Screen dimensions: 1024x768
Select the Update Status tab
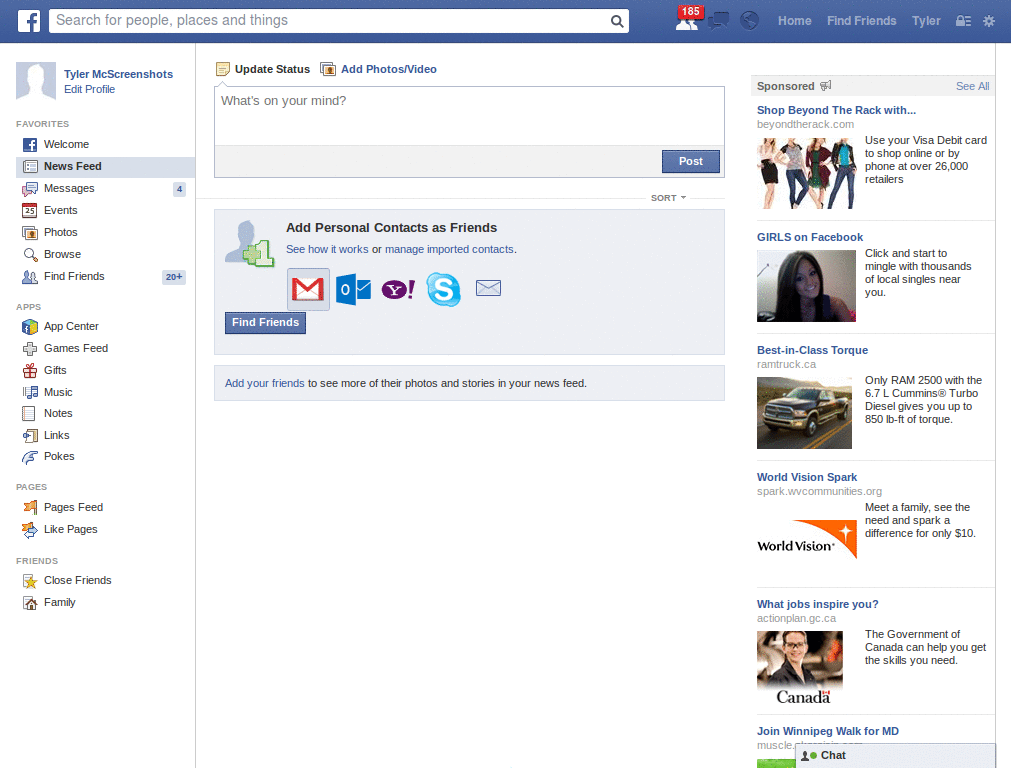pyautogui.click(x=263, y=69)
